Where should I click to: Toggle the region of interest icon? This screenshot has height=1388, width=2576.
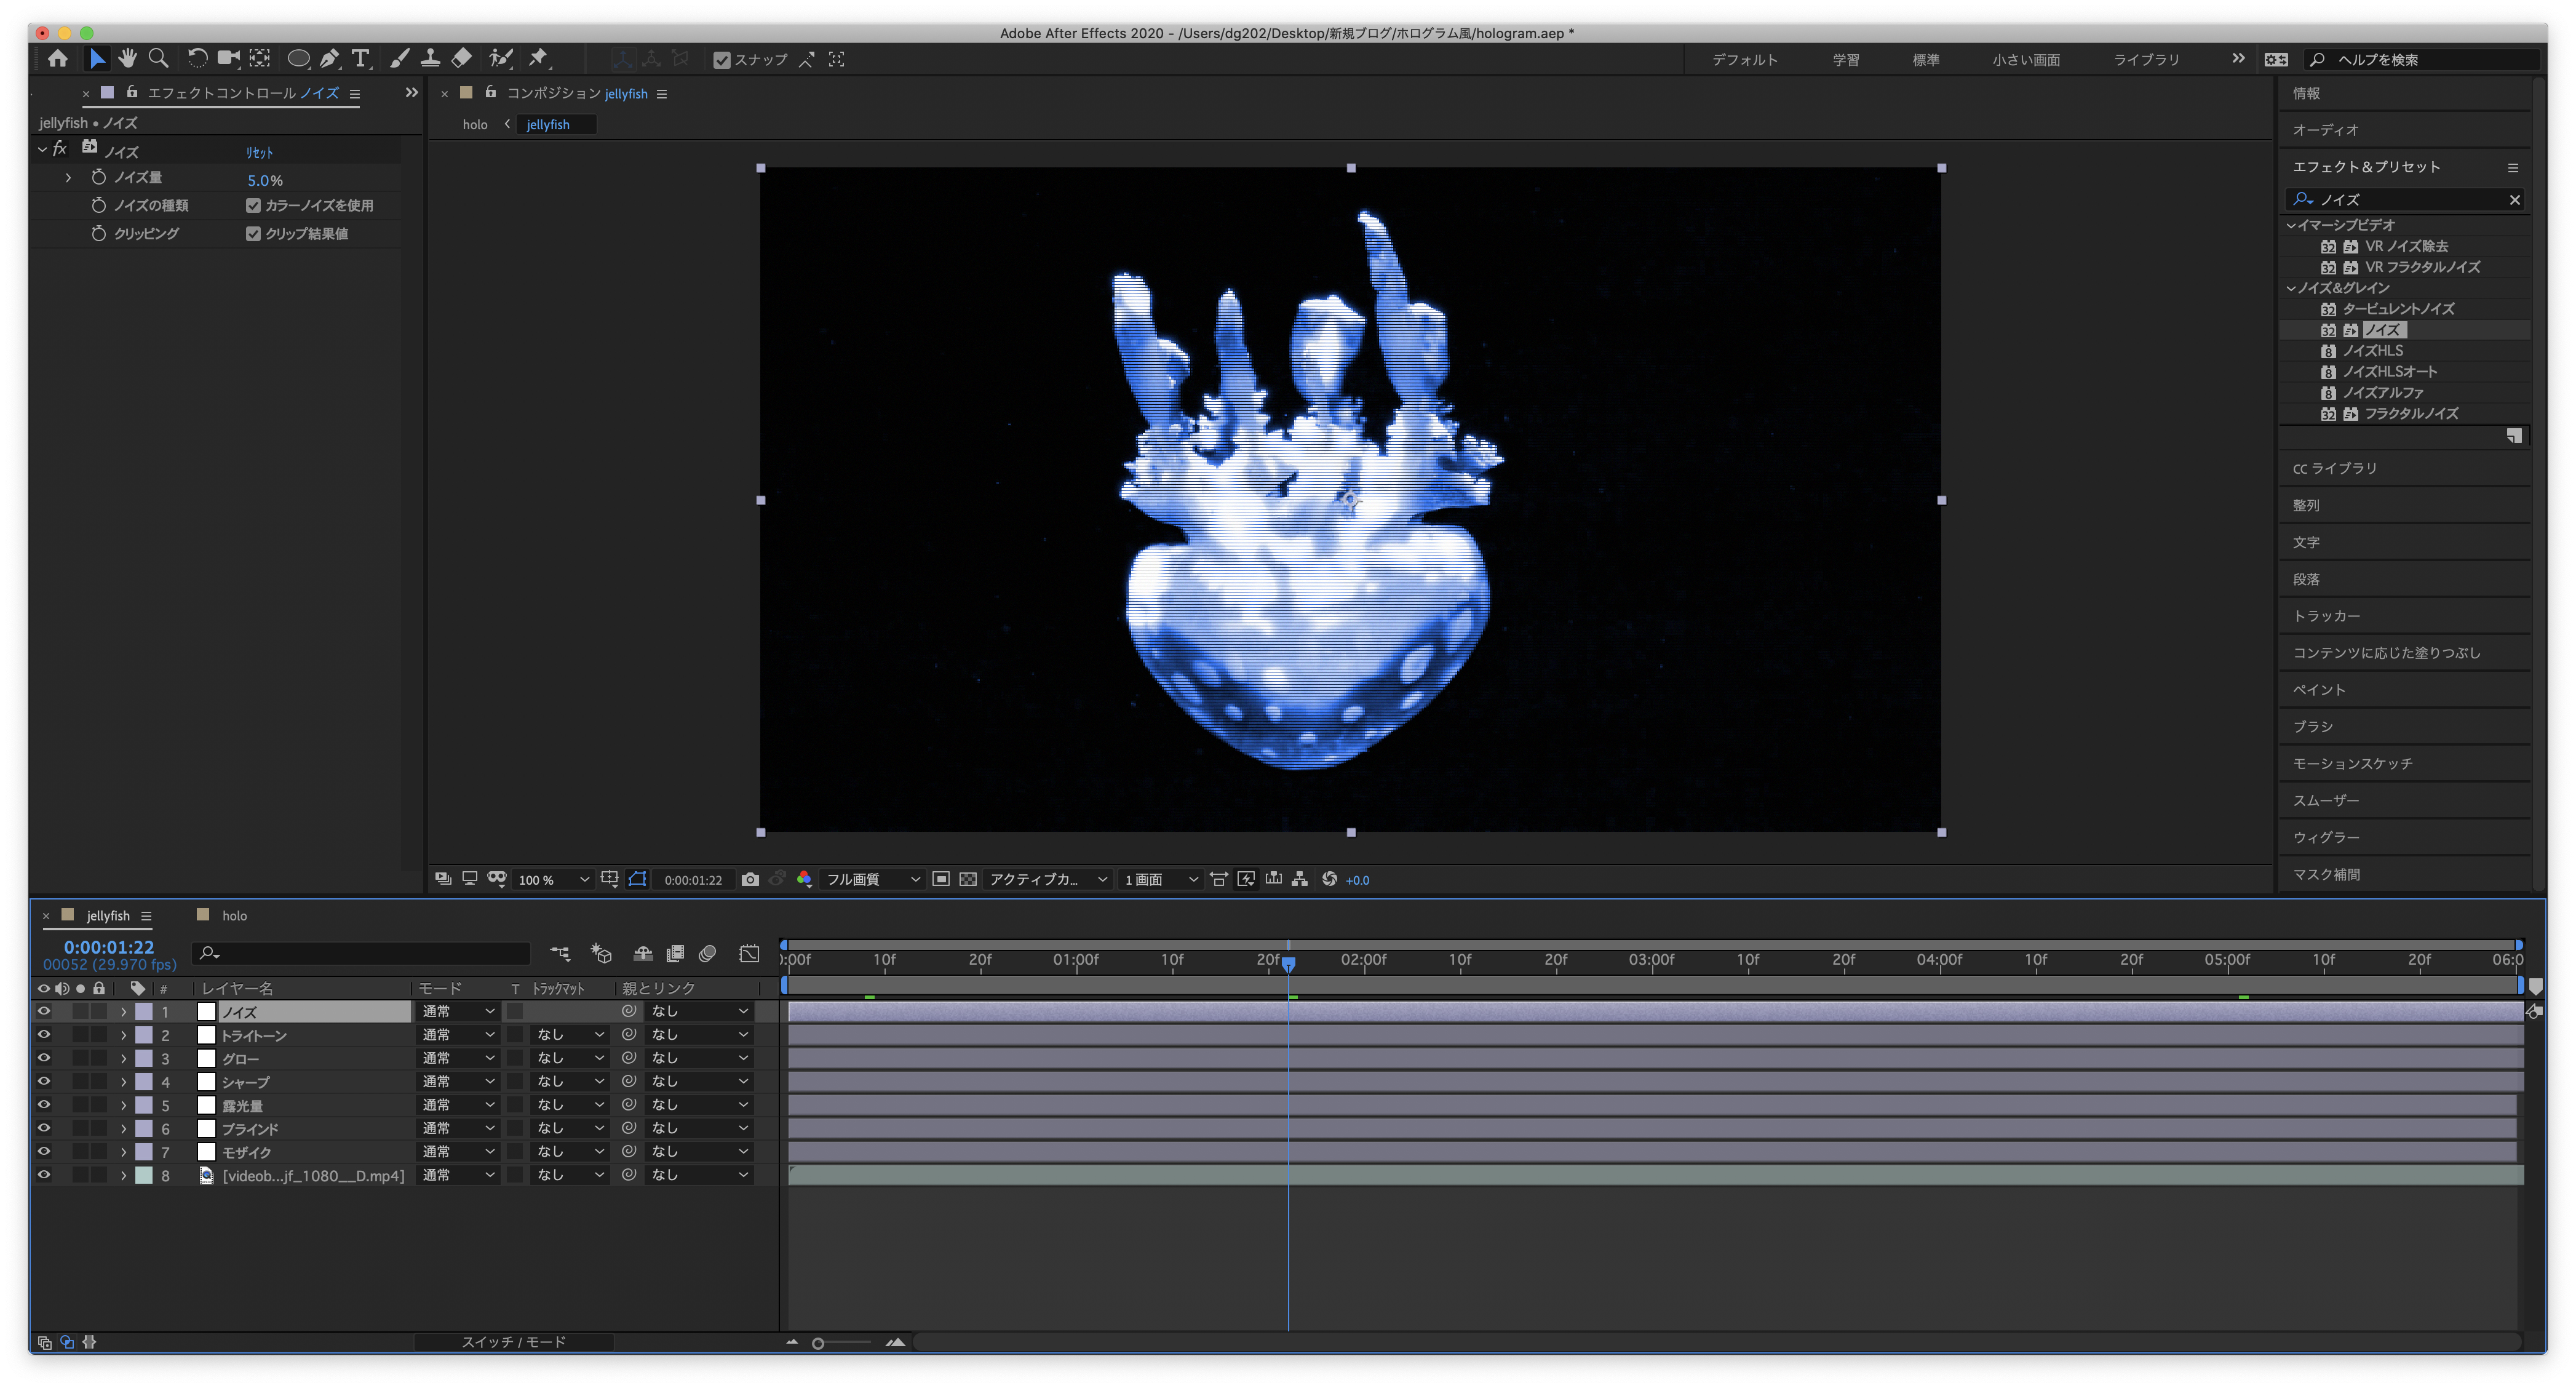[x=941, y=879]
